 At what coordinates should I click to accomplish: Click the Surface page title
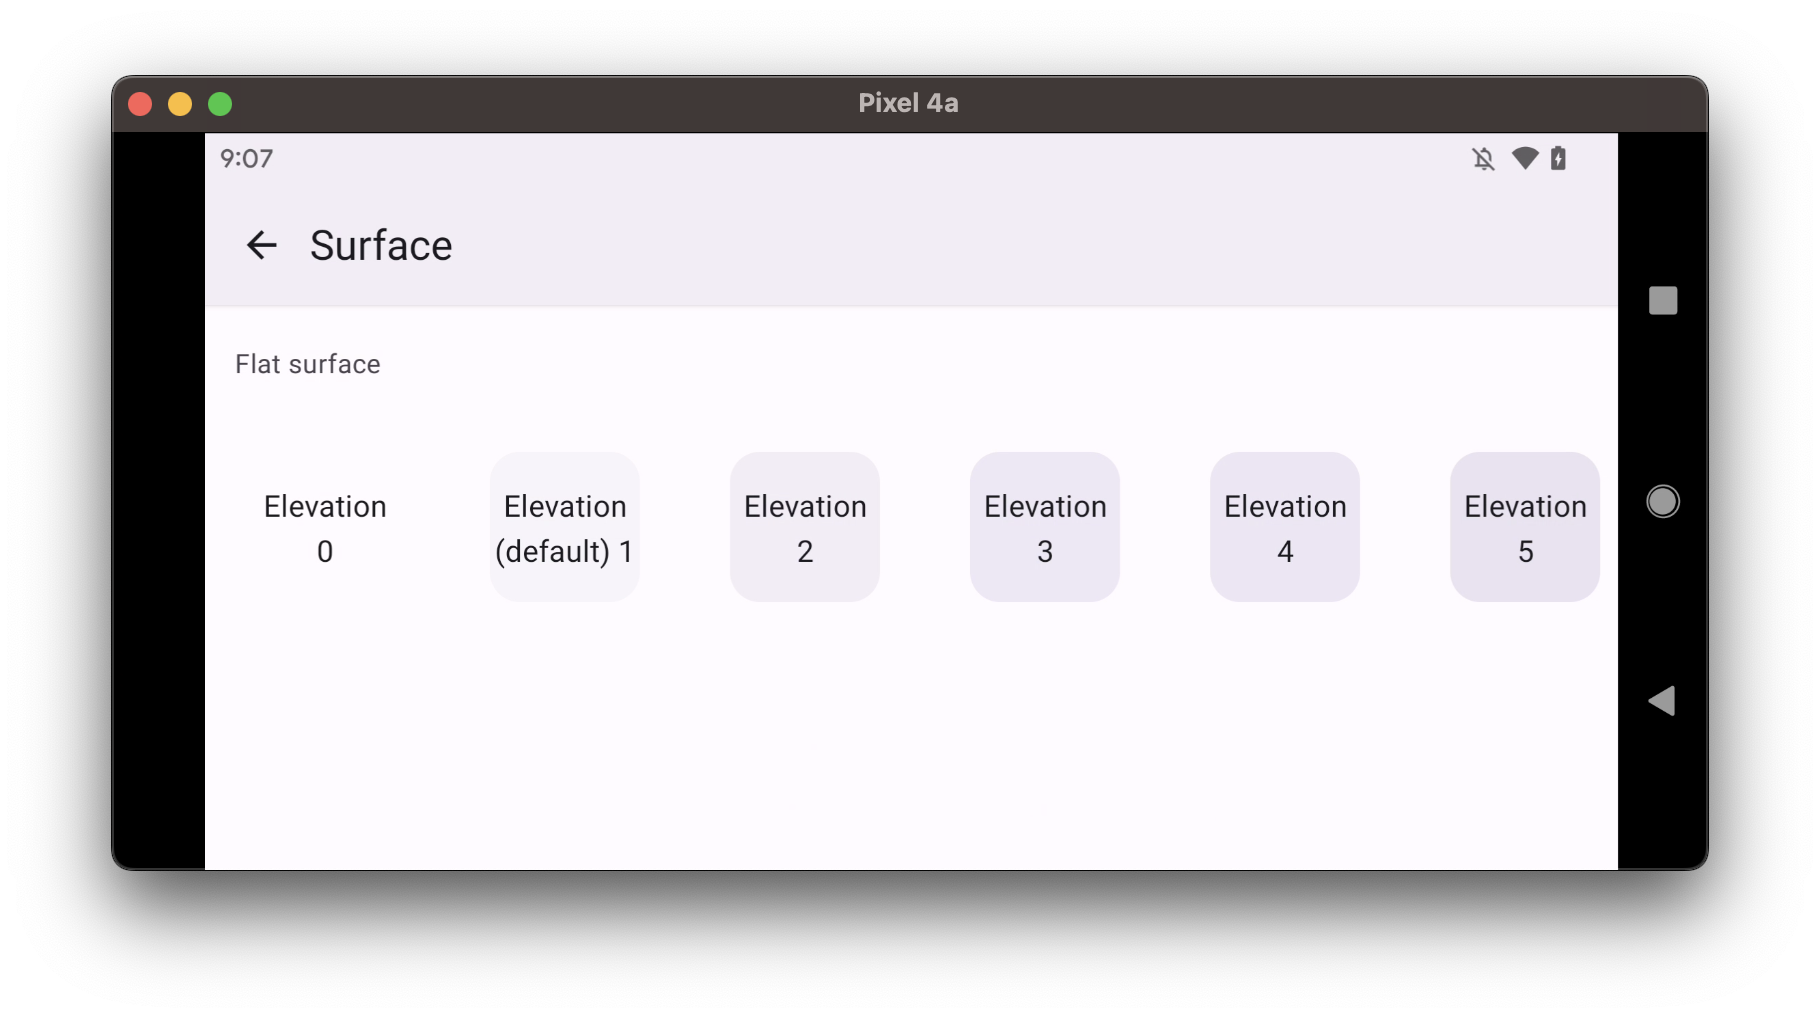[381, 245]
